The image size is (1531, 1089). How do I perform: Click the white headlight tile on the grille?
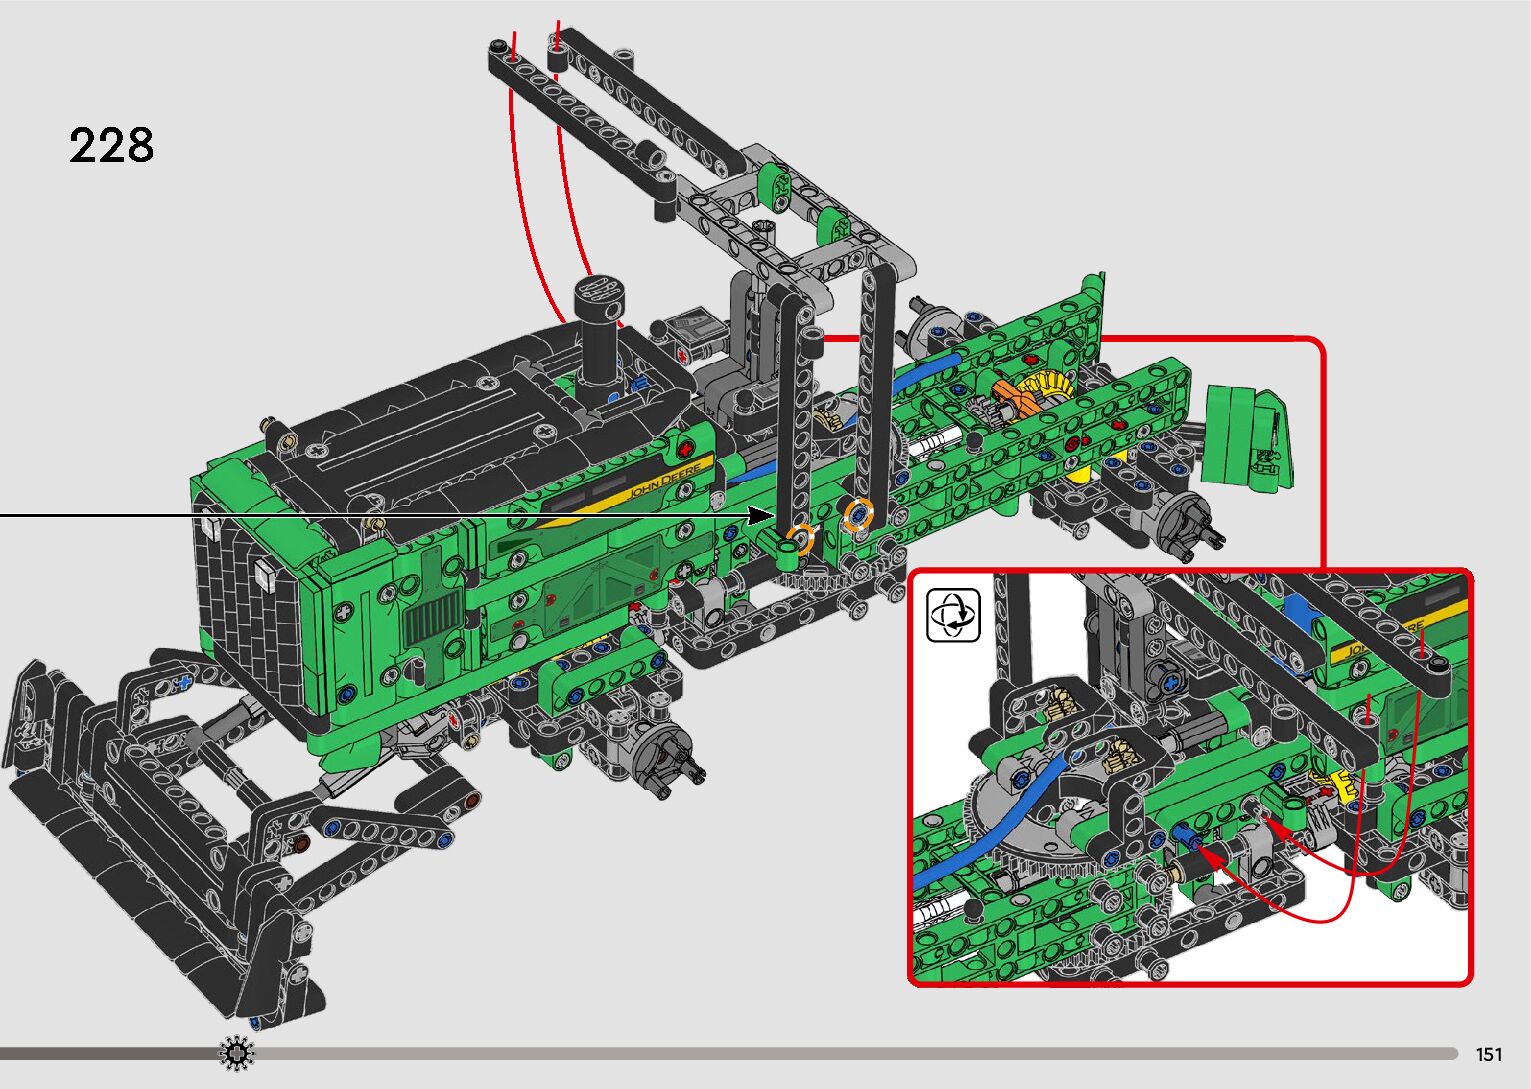pyautogui.click(x=265, y=573)
